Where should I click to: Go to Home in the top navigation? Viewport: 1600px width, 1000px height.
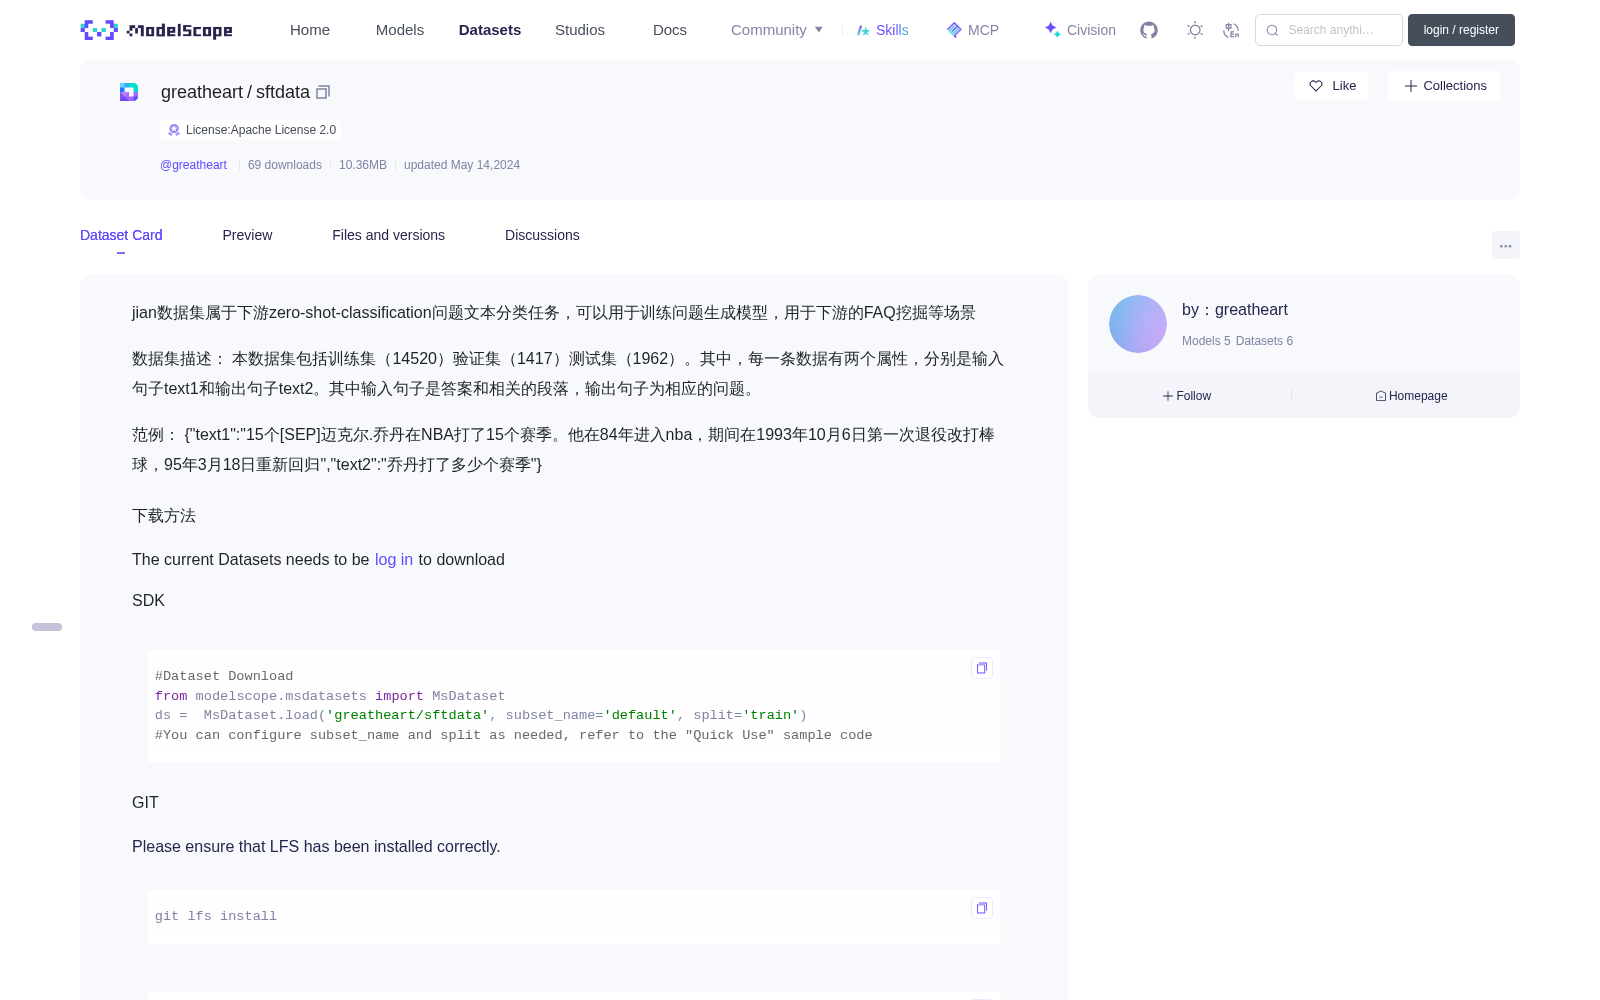[310, 30]
